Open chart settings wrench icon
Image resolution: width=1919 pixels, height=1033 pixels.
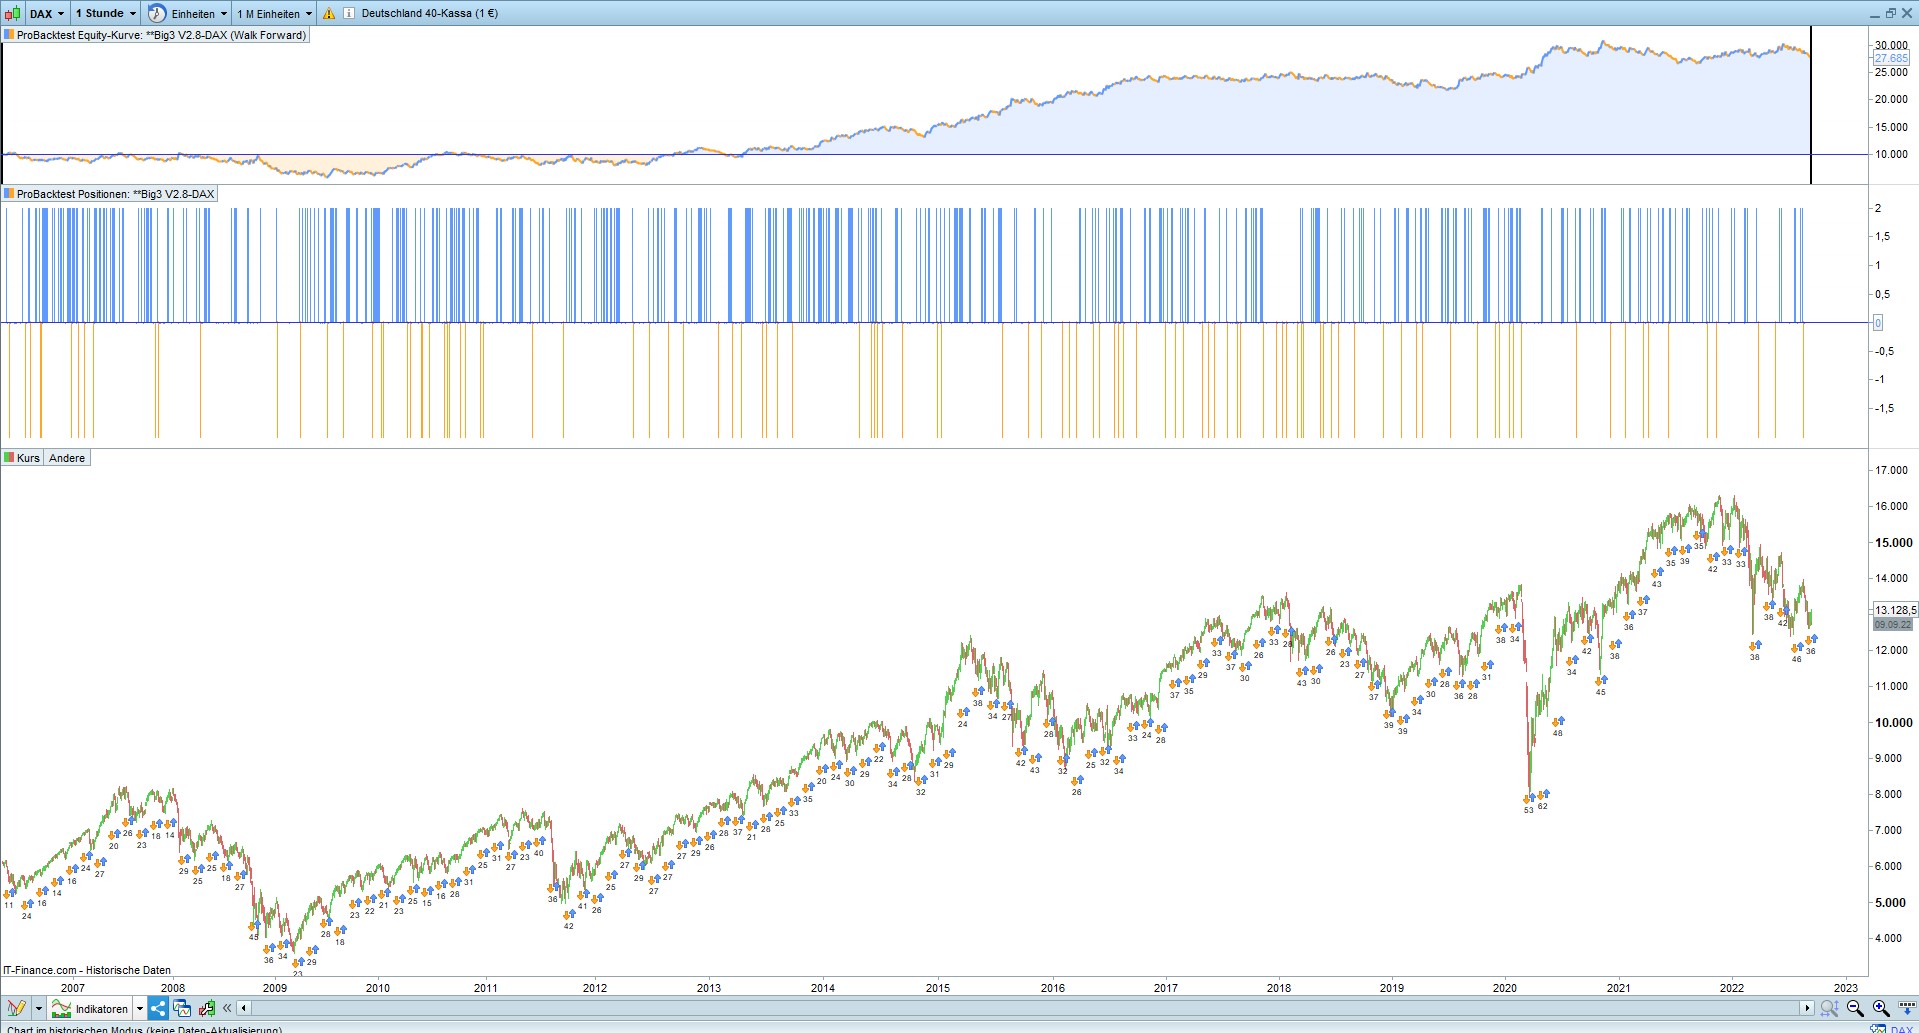(207, 1008)
